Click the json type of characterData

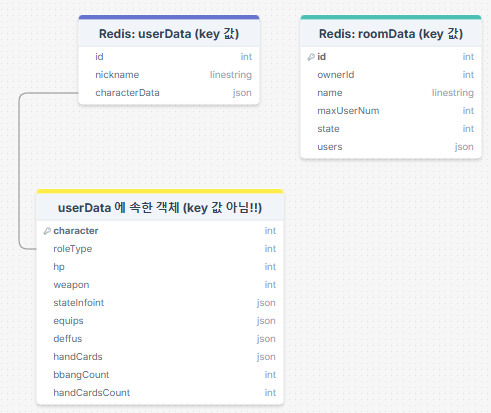(242, 93)
